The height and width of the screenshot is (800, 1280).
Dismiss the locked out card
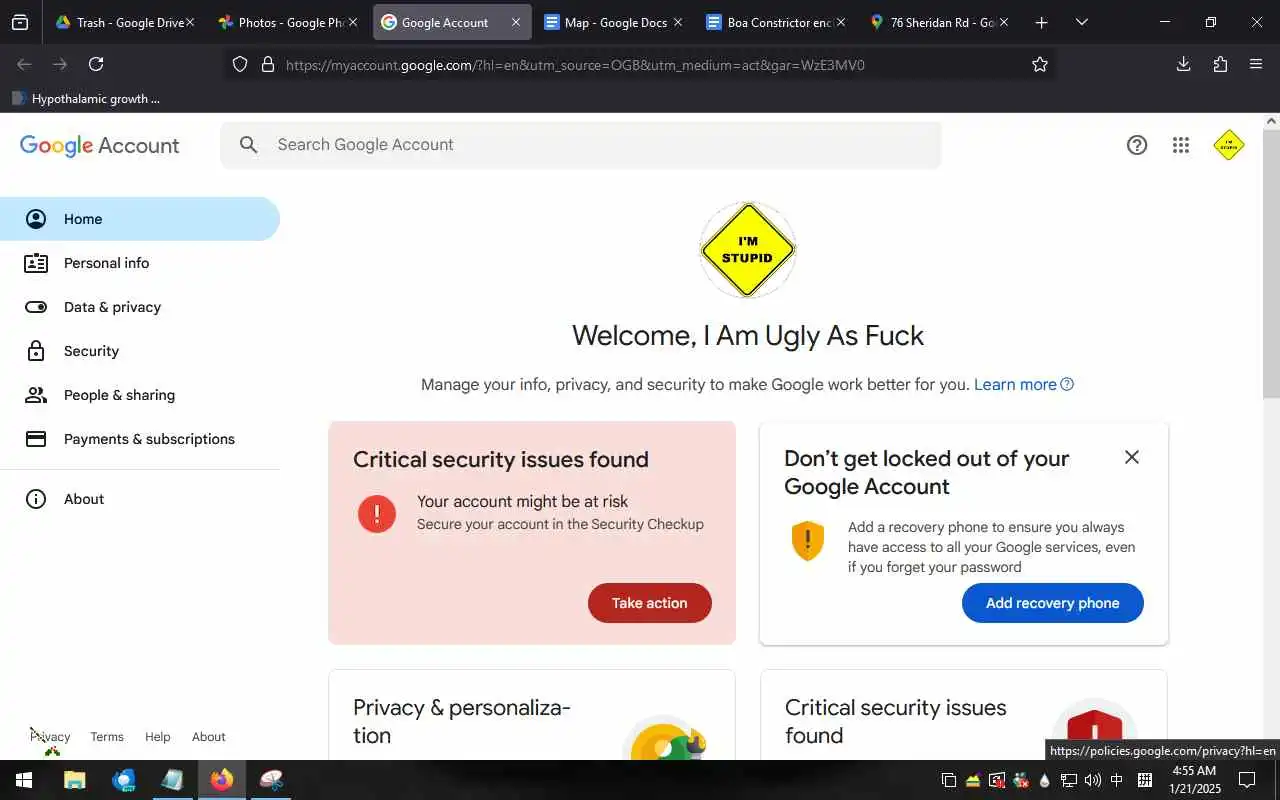pos(1132,457)
